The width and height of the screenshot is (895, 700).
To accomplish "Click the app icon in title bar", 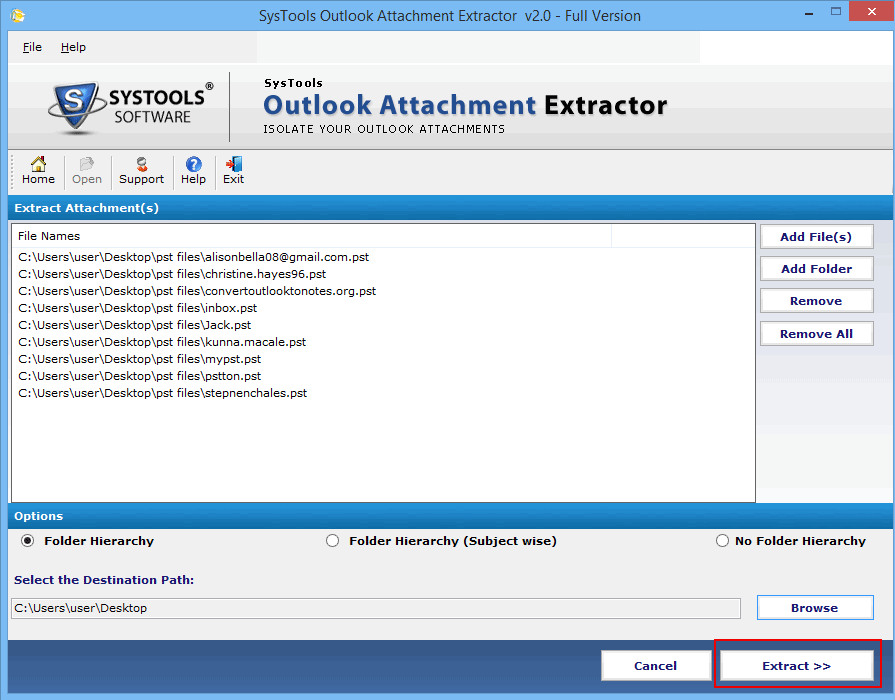I will [x=18, y=15].
